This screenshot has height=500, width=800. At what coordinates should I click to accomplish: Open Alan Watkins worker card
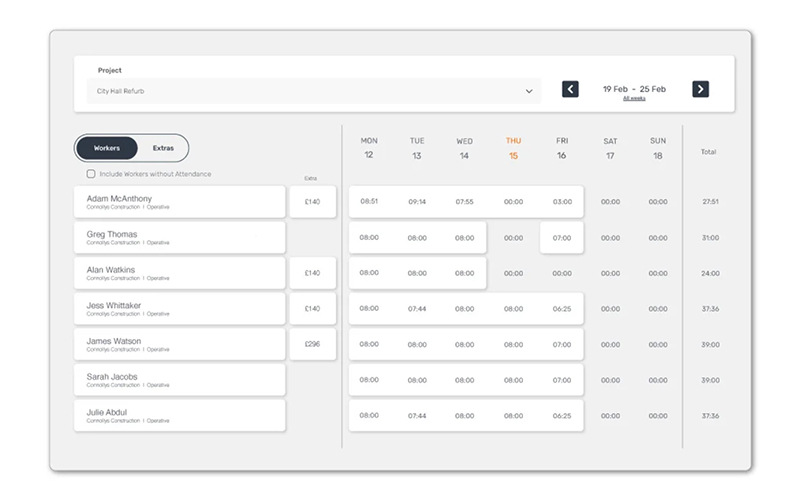click(180, 273)
